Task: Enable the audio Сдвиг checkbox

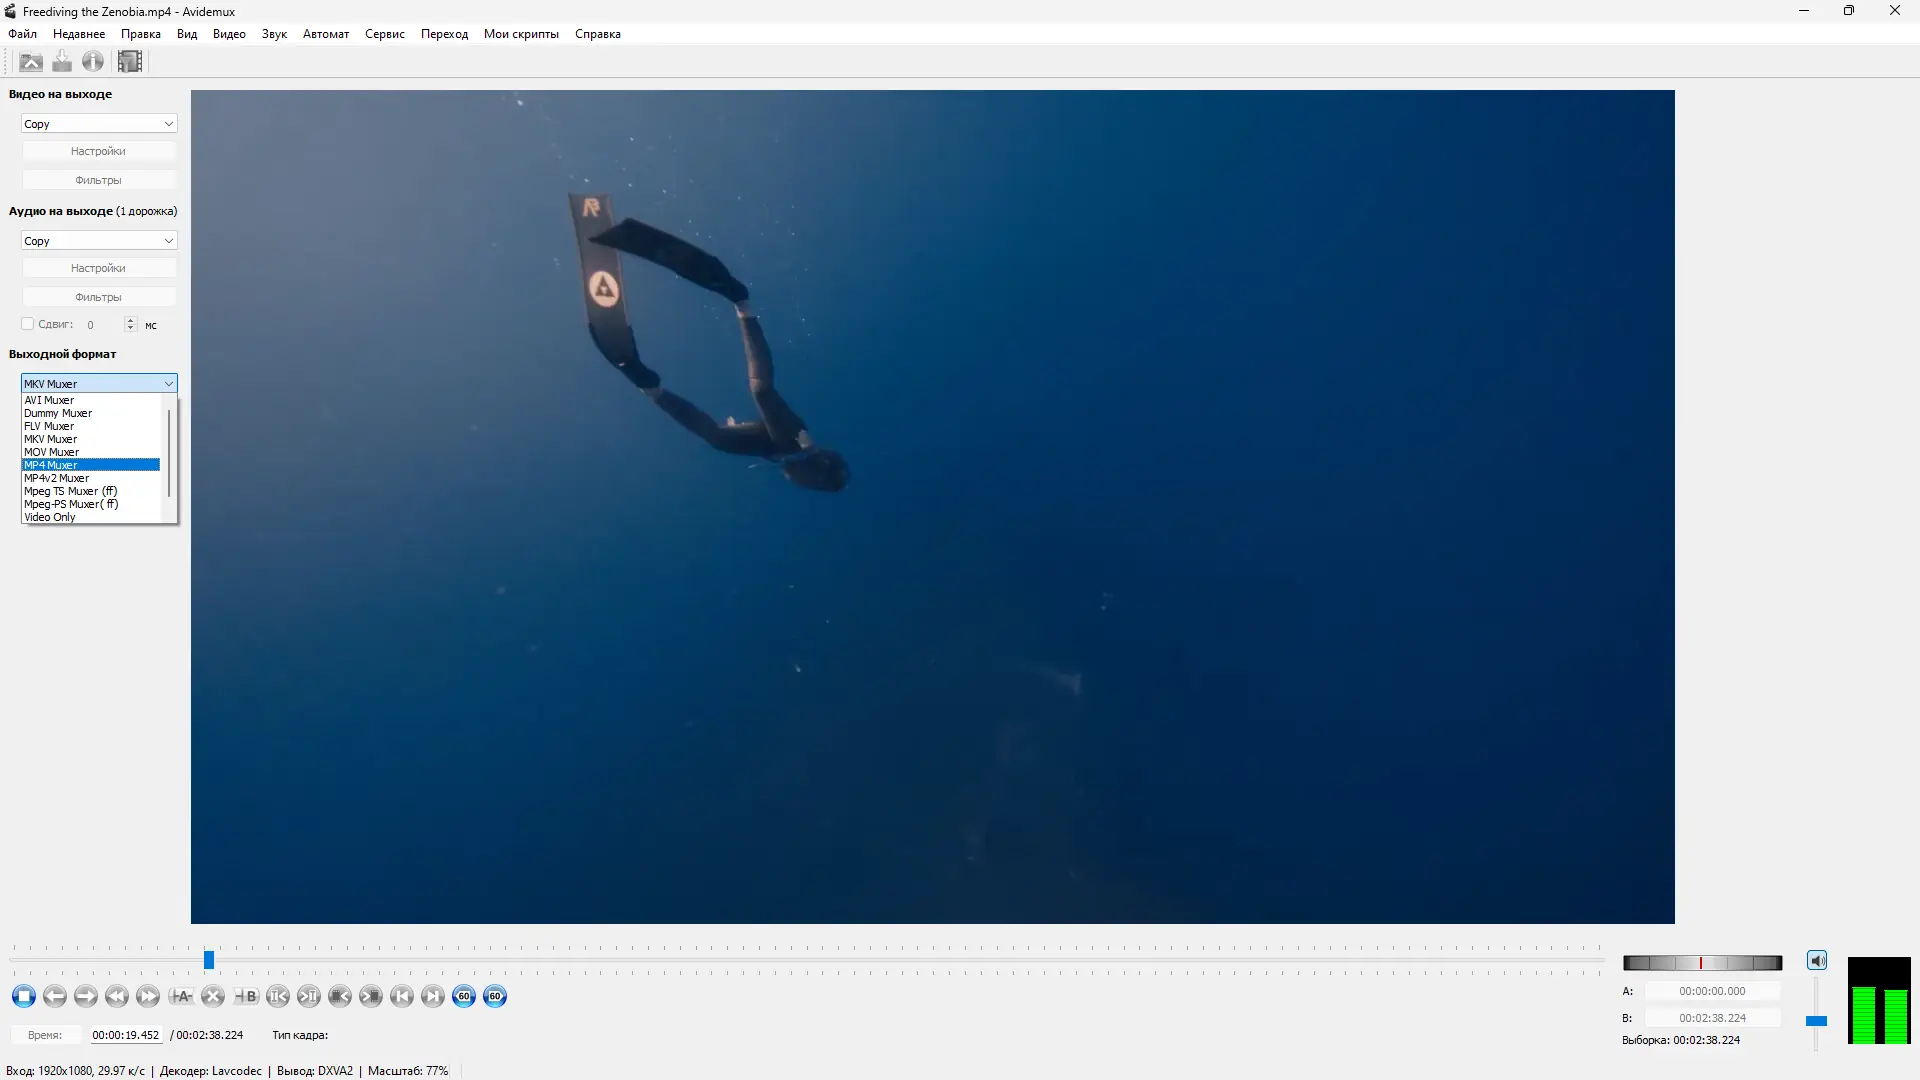Action: pyautogui.click(x=28, y=324)
